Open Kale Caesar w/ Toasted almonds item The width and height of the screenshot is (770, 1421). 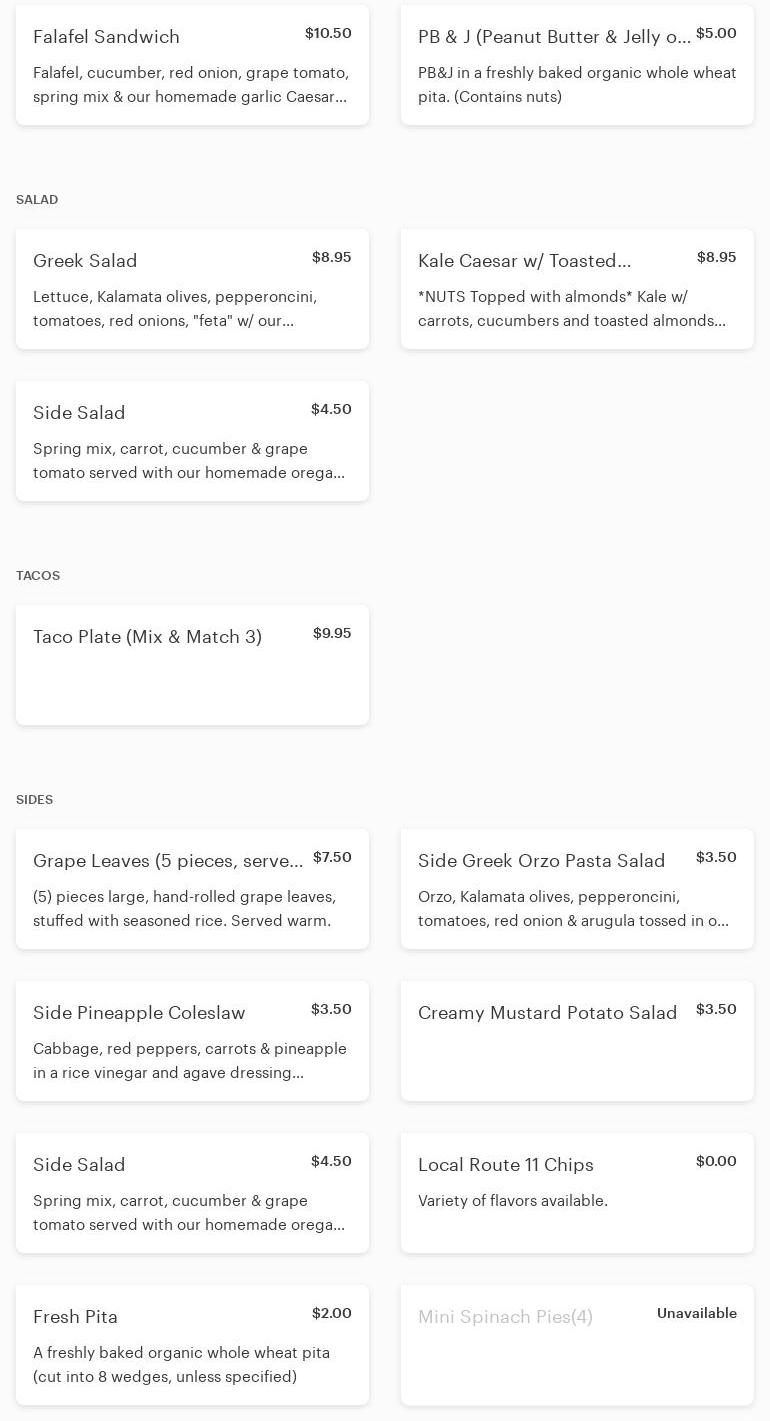pos(577,289)
